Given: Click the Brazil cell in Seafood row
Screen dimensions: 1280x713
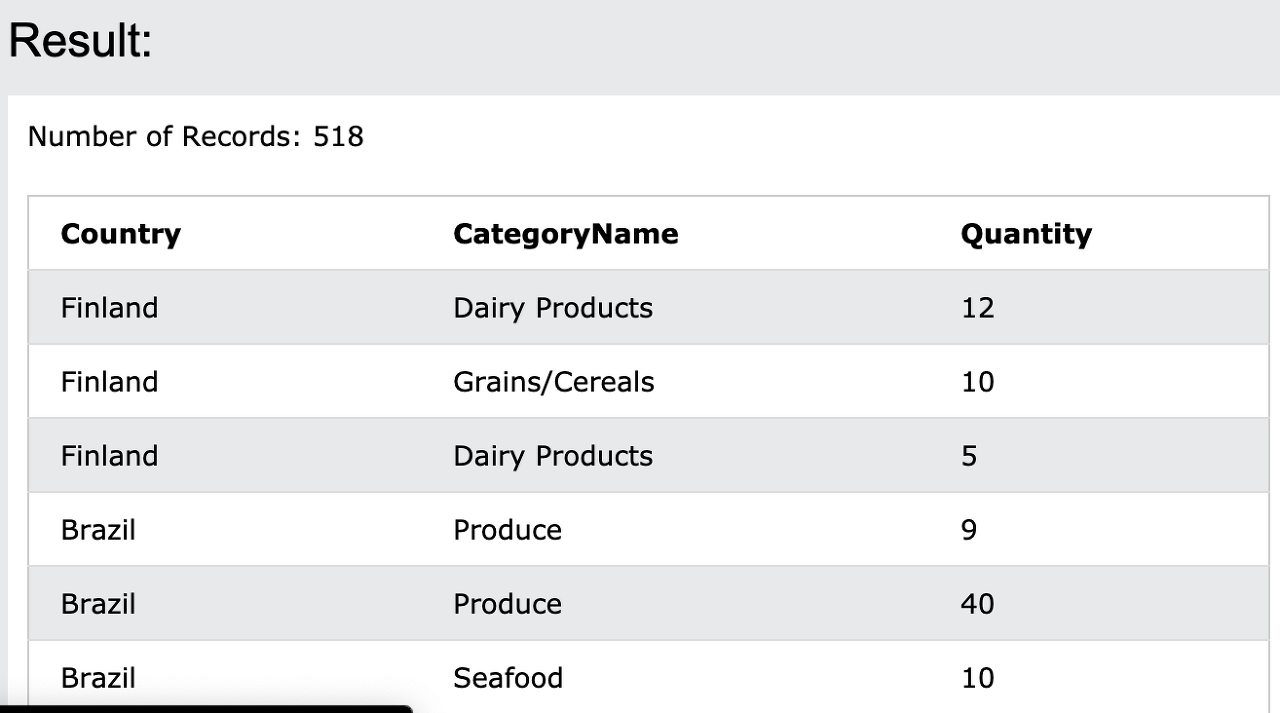Looking at the screenshot, I should tap(98, 678).
